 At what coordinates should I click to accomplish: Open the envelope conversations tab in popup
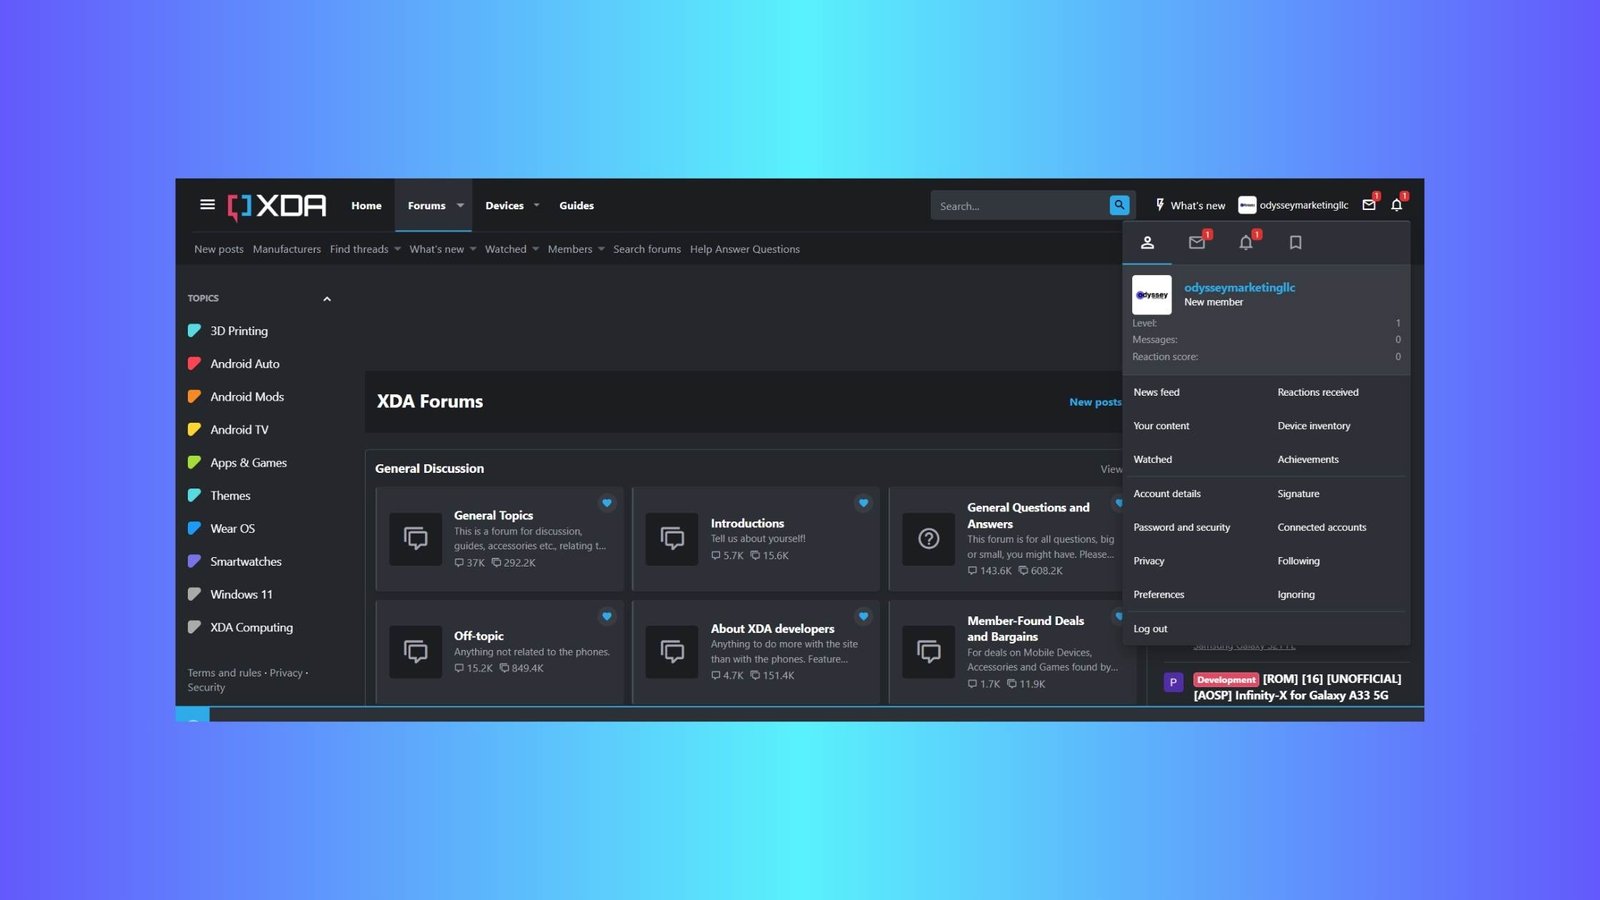pos(1196,243)
